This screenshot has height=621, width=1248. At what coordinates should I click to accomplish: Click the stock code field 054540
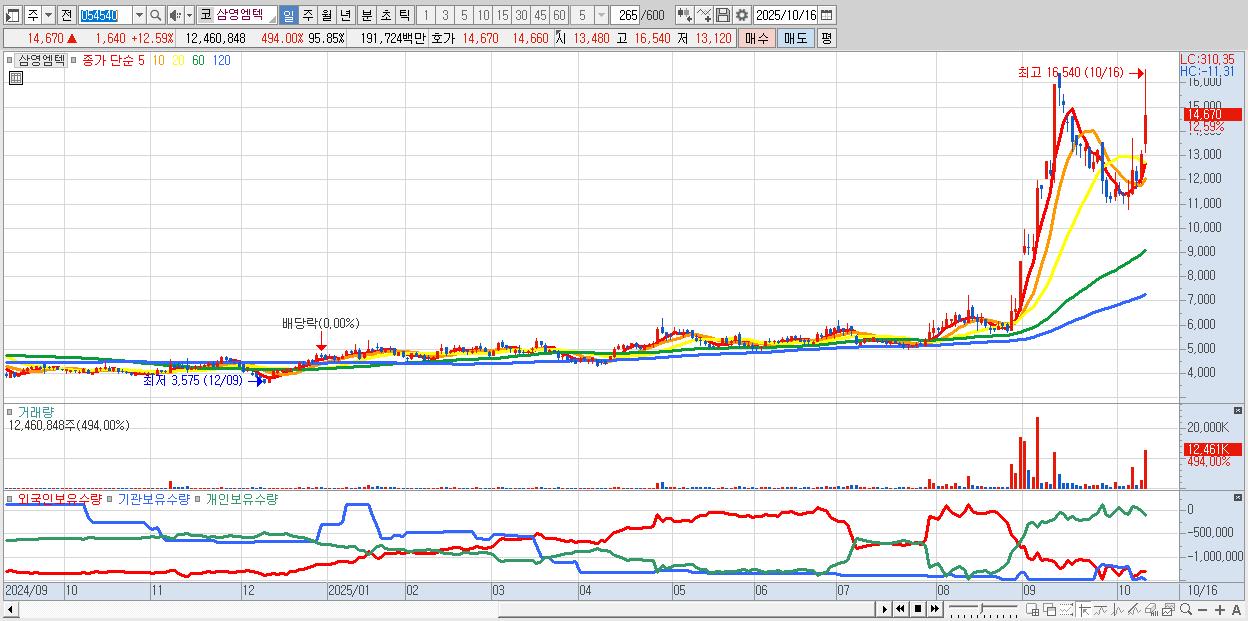coord(104,15)
